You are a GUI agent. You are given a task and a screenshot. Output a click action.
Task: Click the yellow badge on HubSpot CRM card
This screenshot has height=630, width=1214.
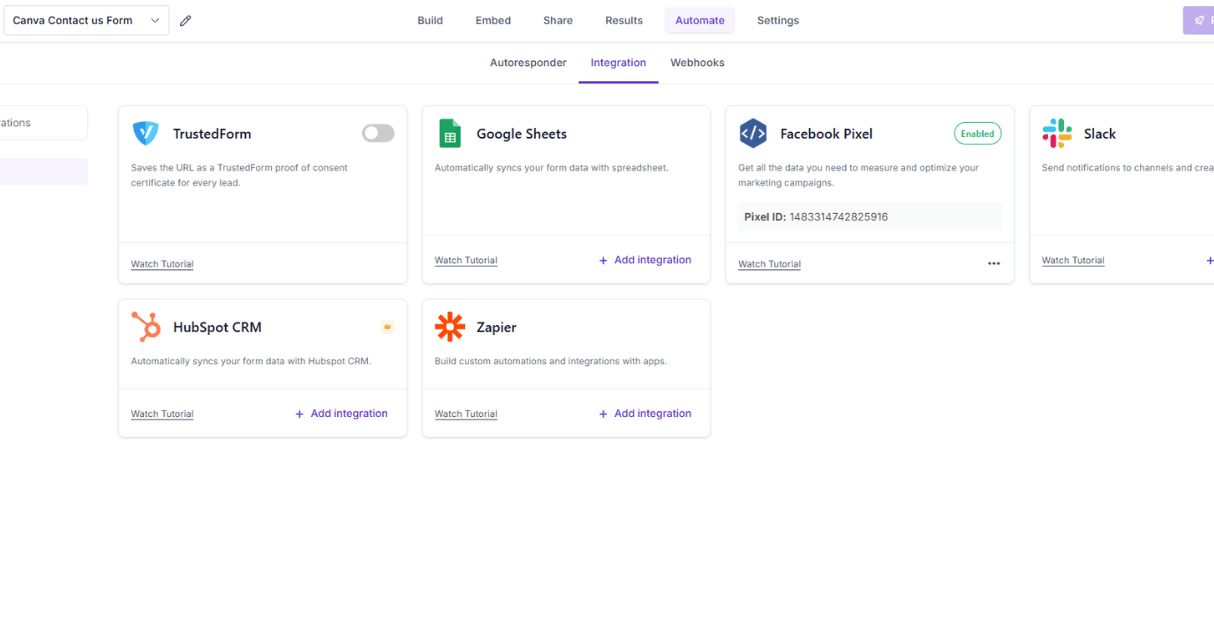tap(387, 327)
